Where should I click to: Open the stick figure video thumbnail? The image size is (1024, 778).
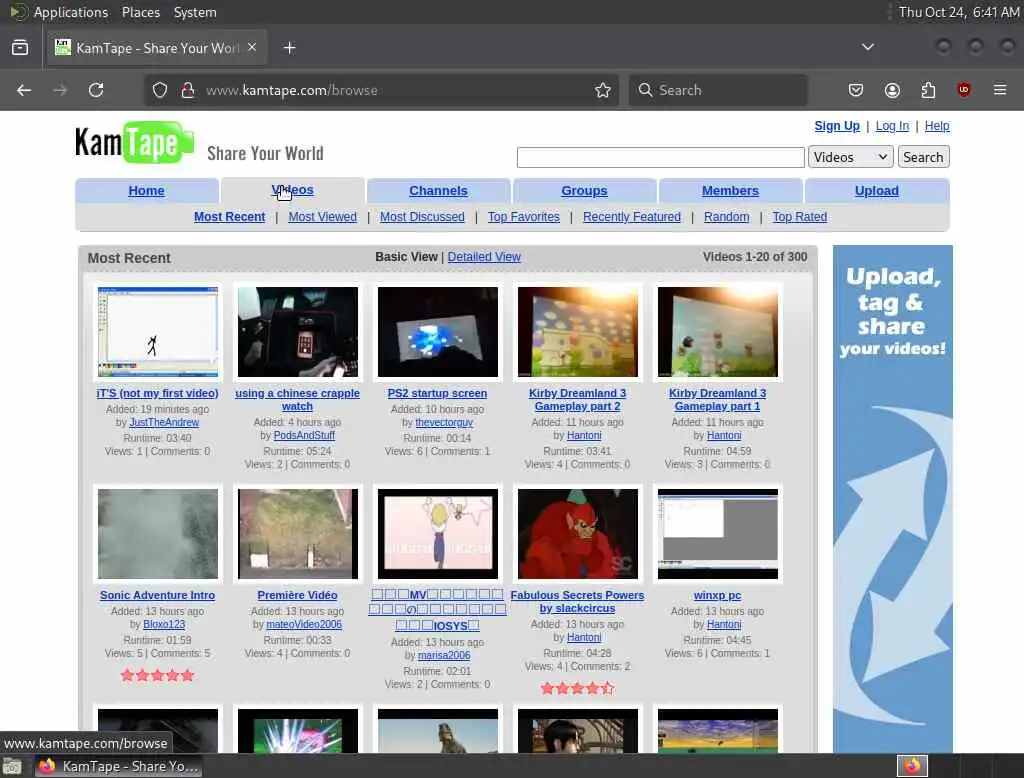(157, 332)
